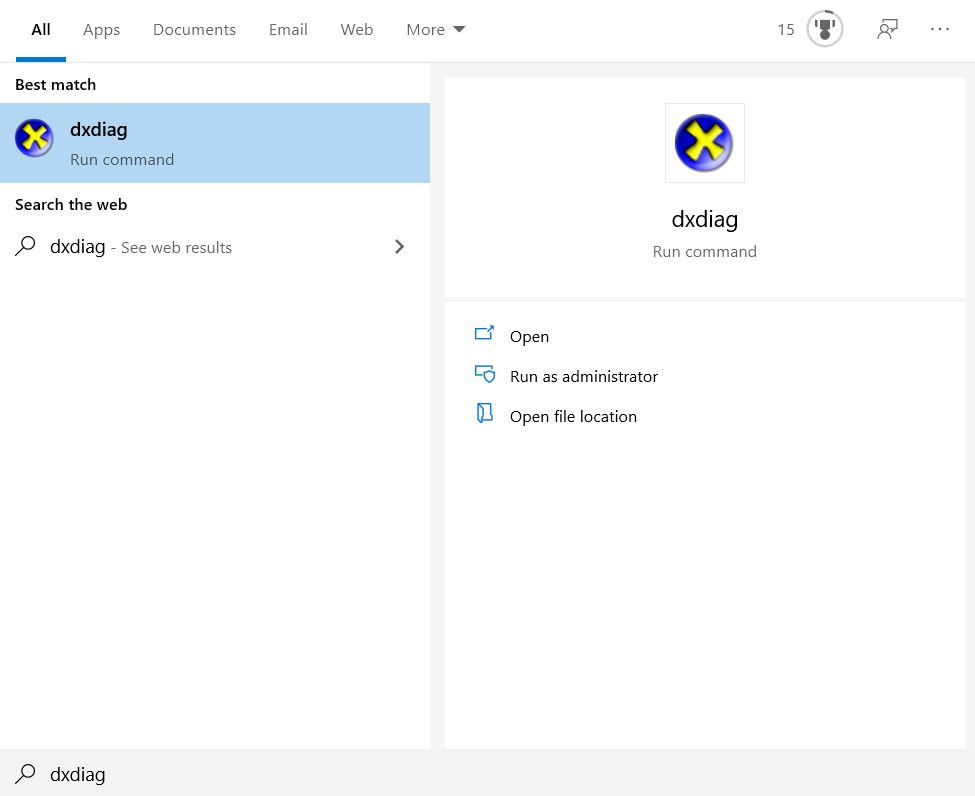Click the Open action icon
This screenshot has height=796, width=975.
click(484, 333)
